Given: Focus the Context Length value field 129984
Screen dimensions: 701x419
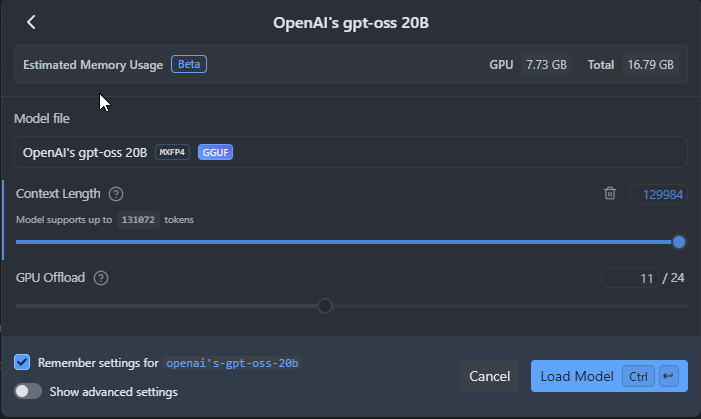Looking at the screenshot, I should coord(658,194).
